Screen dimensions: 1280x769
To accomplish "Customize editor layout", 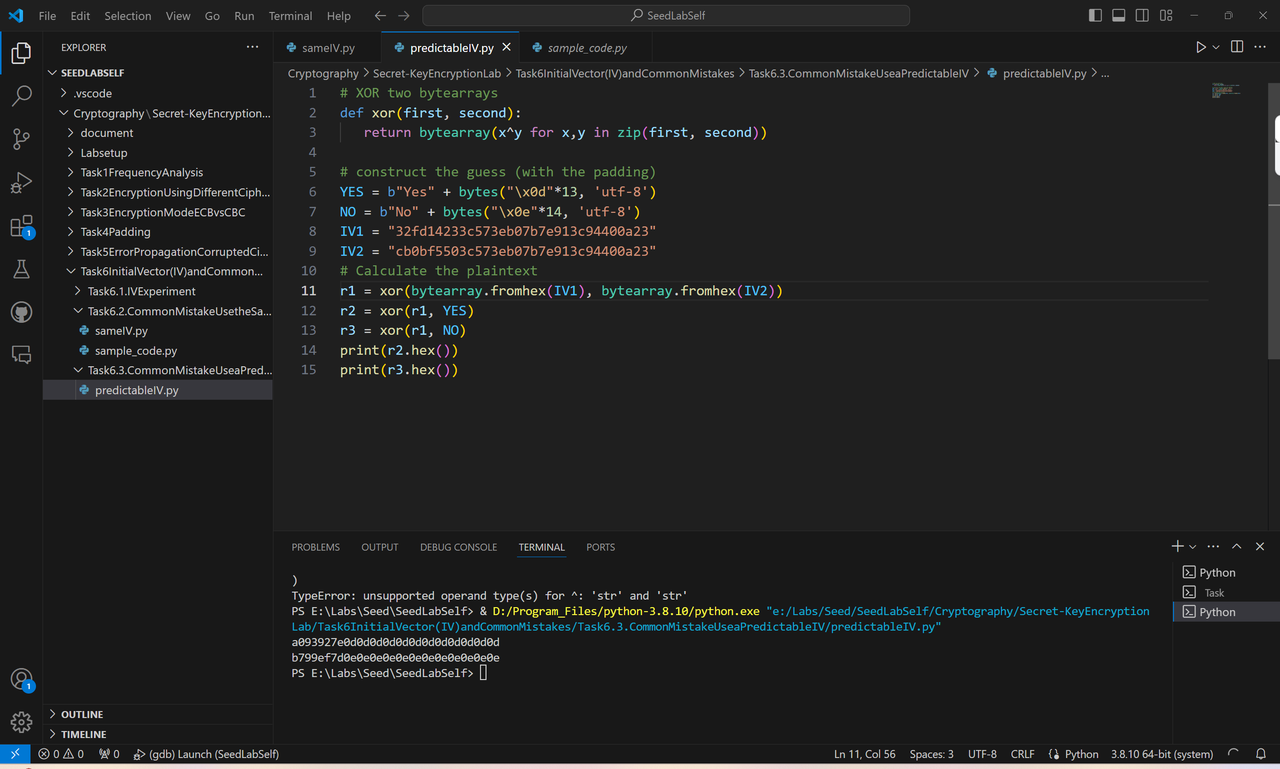I will click(x=1166, y=16).
